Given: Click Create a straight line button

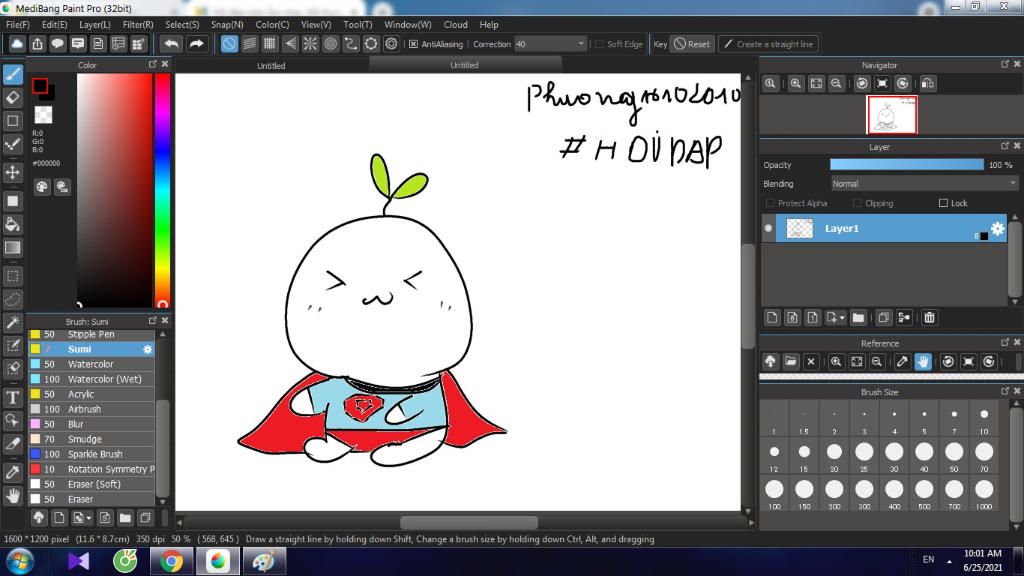Looking at the screenshot, I should click(769, 44).
